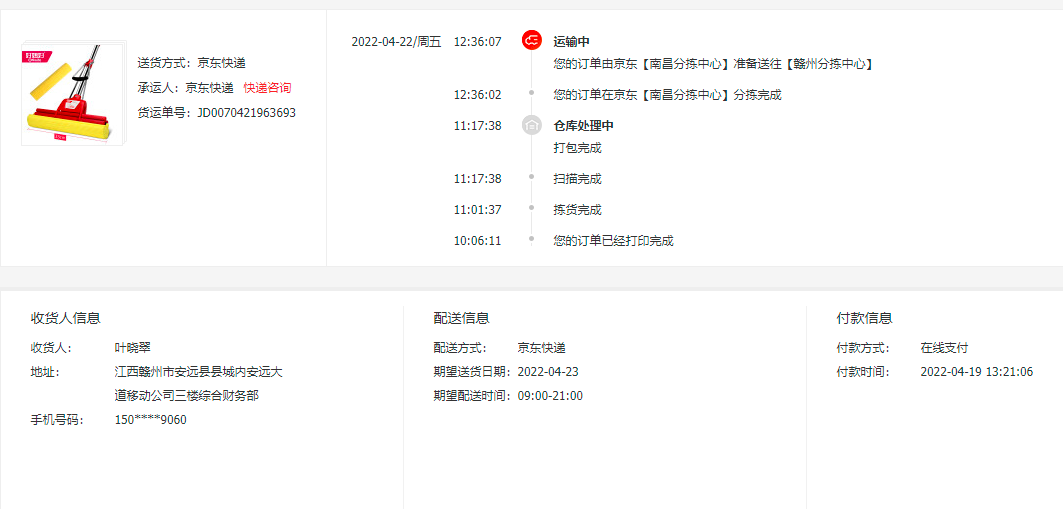Image resolution: width=1063 pixels, height=509 pixels.
Task: Click the 承运人：京东快递 carrier text
Action: pyautogui.click(x=185, y=87)
